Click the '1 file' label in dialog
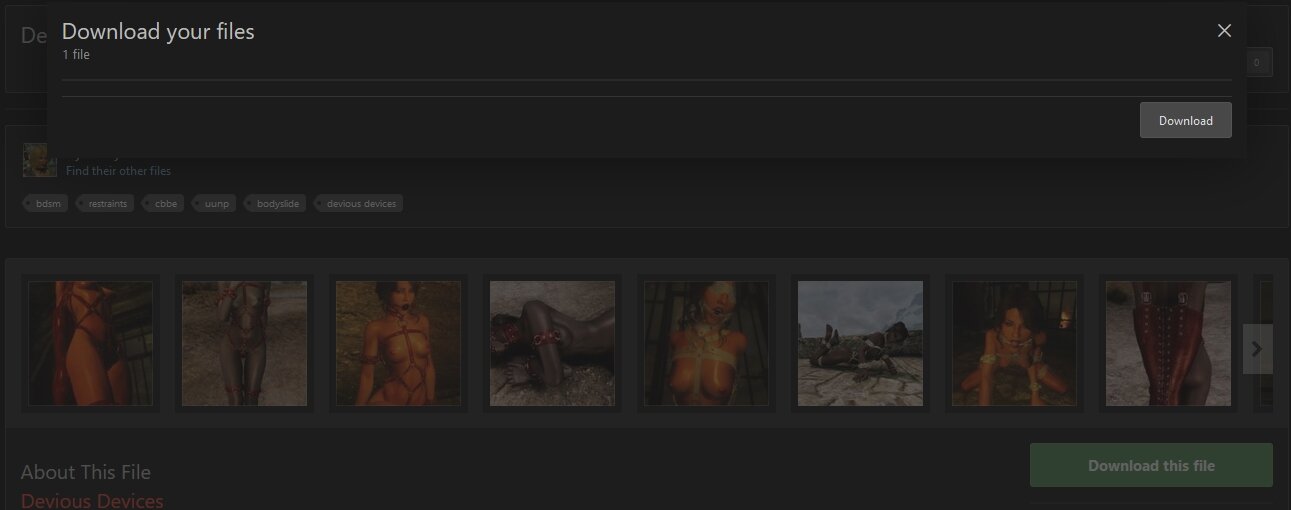Screen dimensions: 1291x510 click(x=76, y=55)
